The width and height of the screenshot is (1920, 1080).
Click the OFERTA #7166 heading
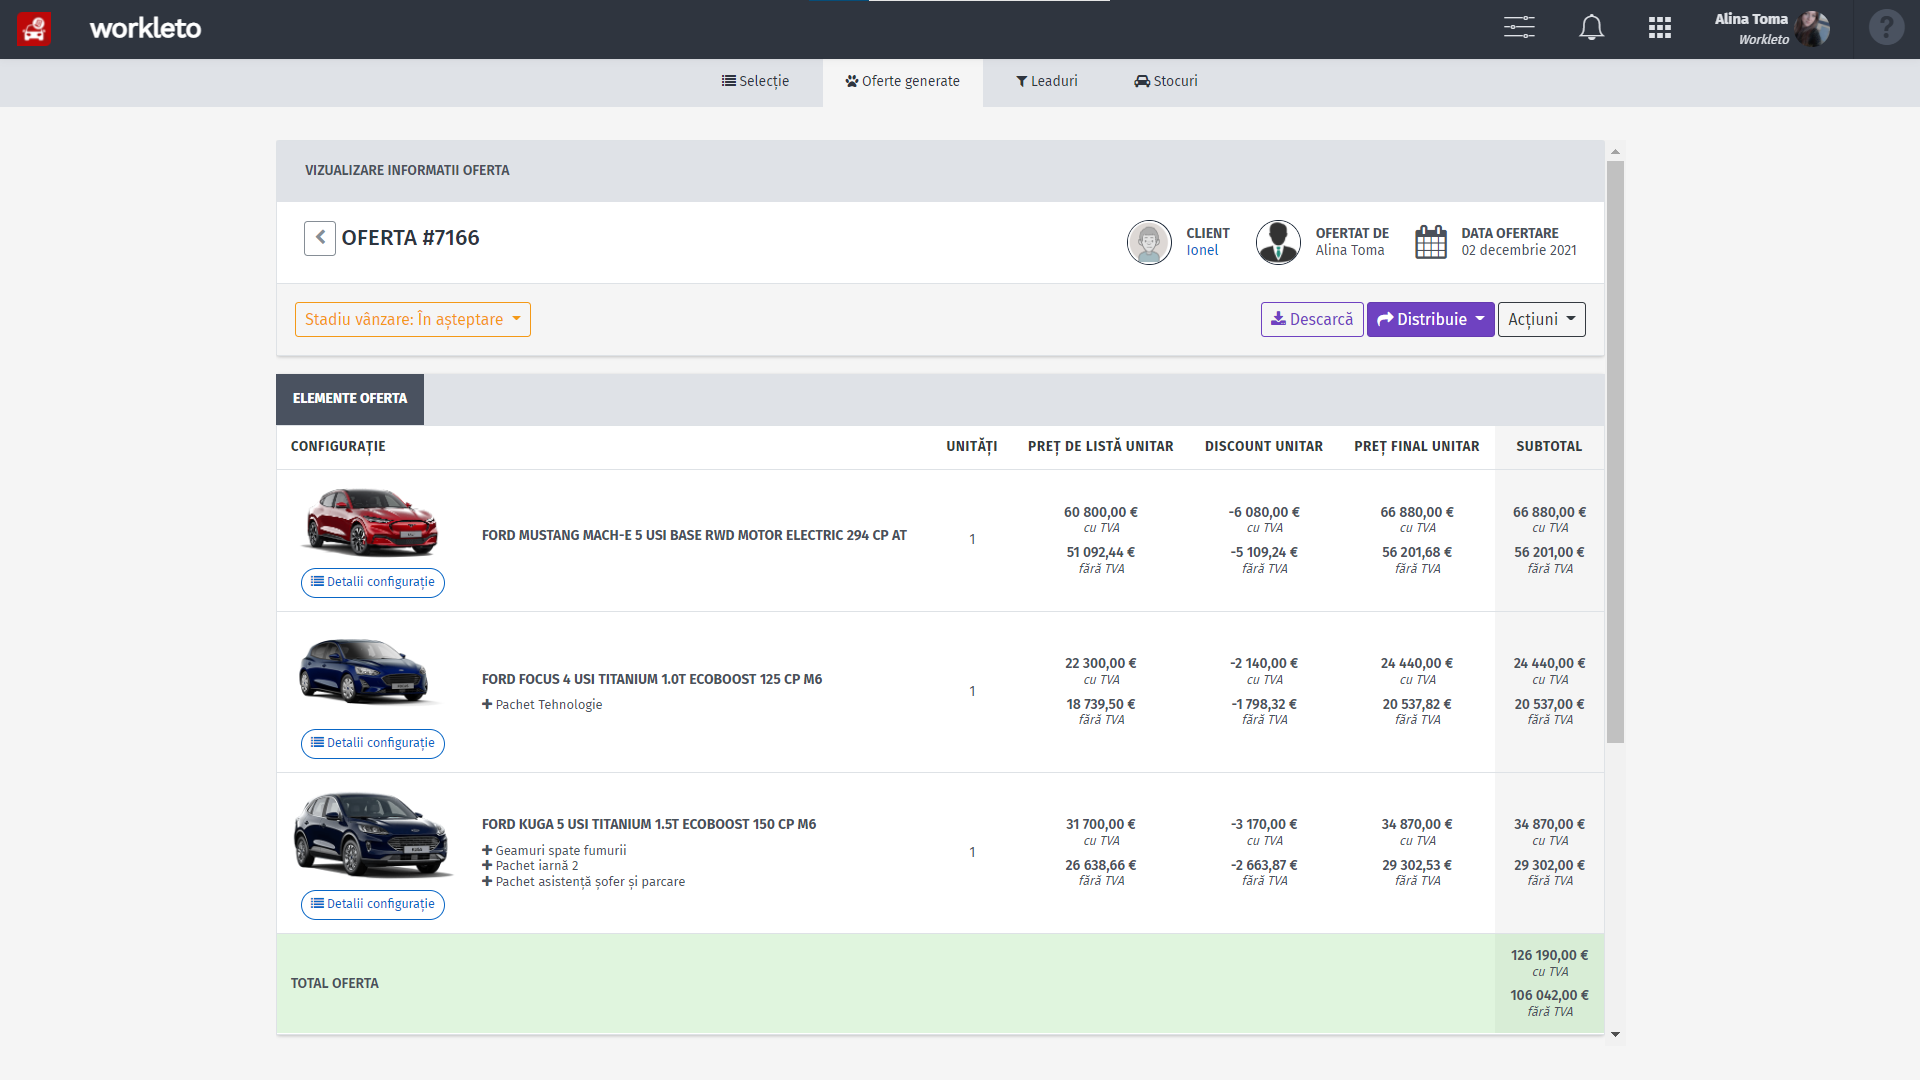pyautogui.click(x=410, y=238)
